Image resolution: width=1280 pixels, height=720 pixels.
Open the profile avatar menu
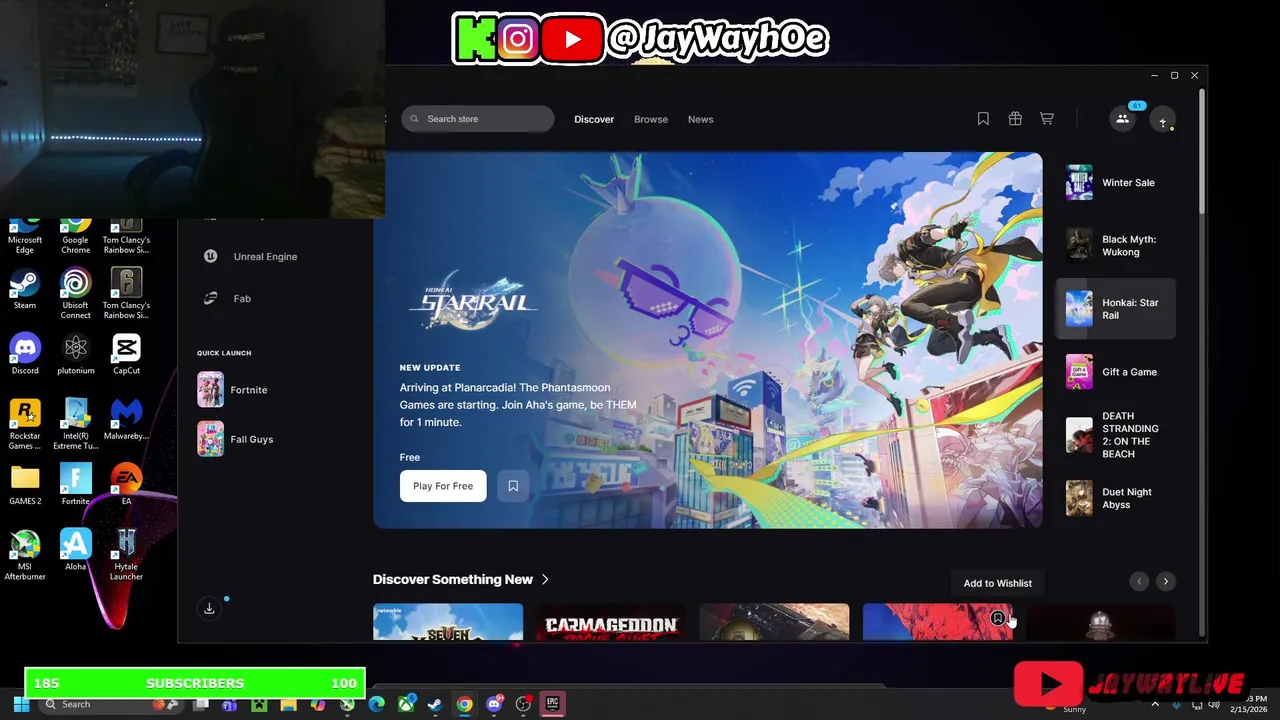(1162, 120)
